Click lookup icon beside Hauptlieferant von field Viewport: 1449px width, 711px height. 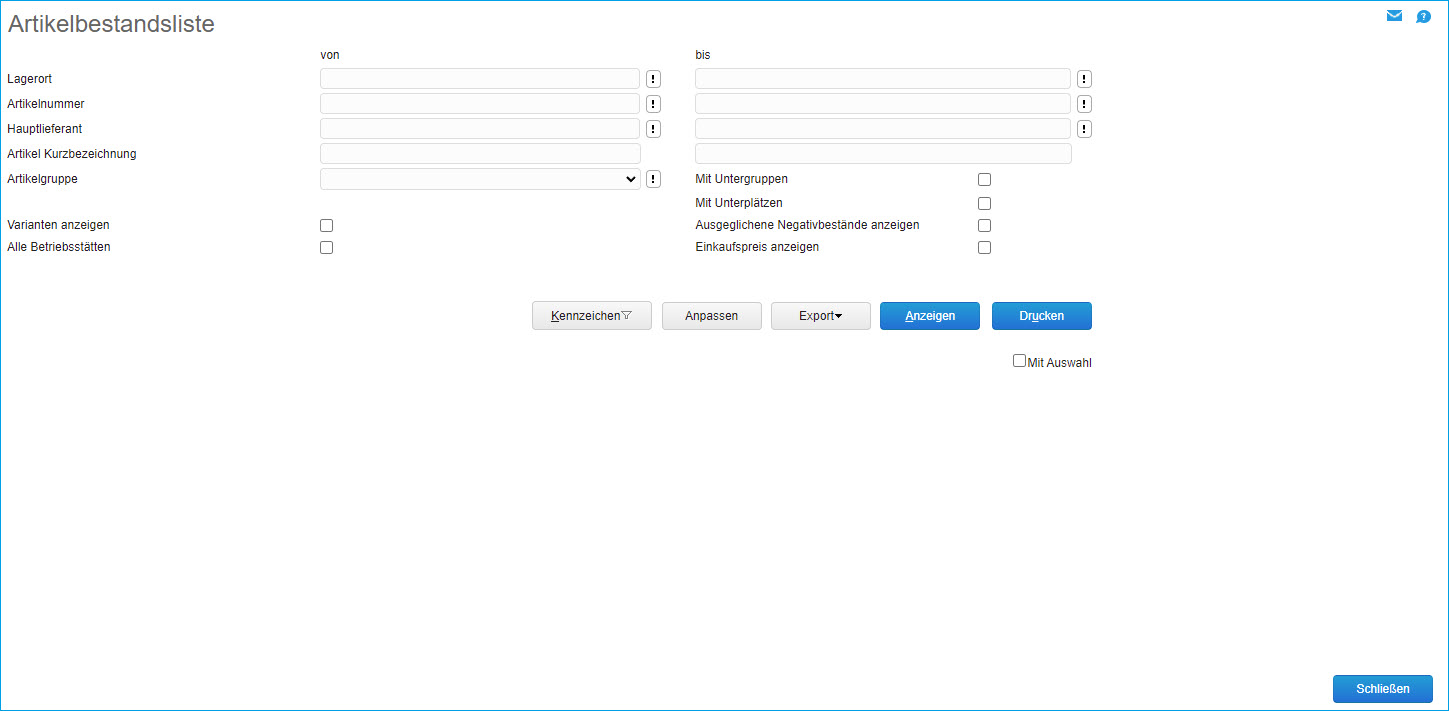pos(654,129)
